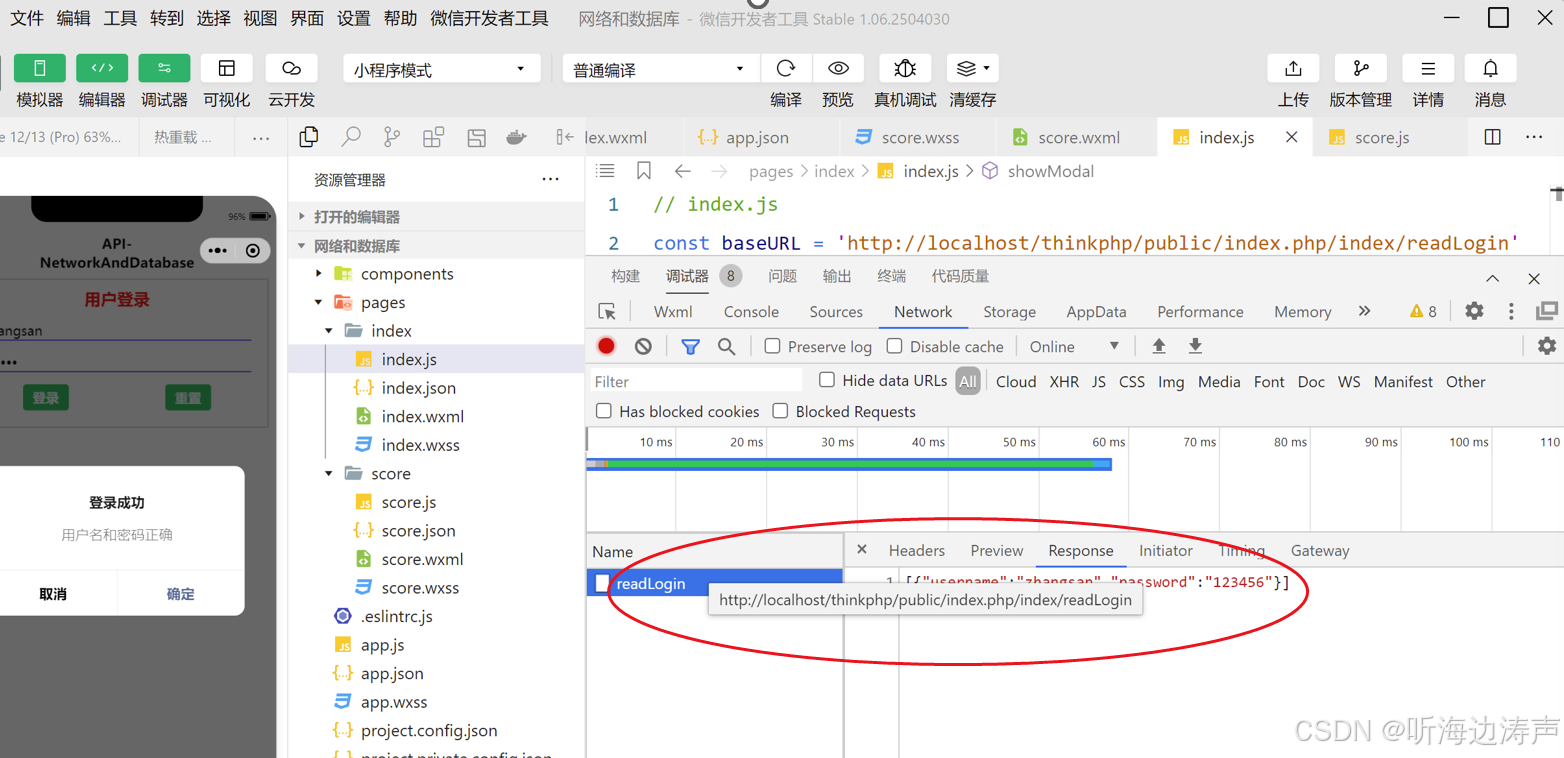Screen dimensions: 1564x758
Task: Open the 文件 menu
Action: coord(27,18)
